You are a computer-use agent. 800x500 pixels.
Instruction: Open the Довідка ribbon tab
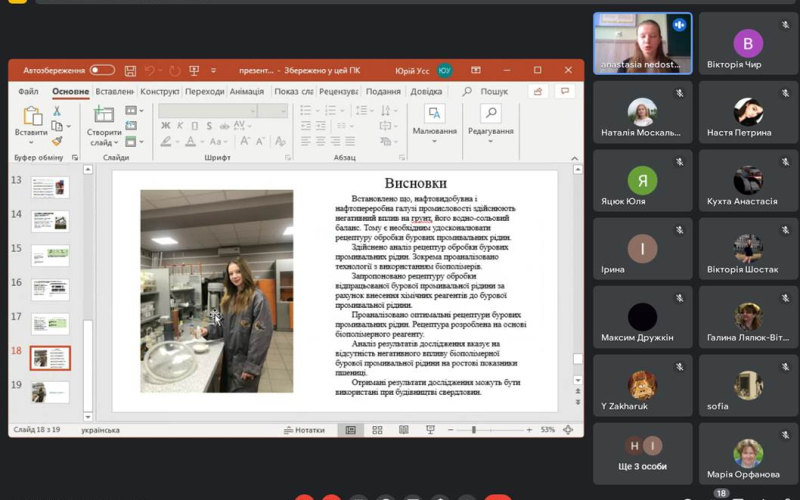click(426, 91)
